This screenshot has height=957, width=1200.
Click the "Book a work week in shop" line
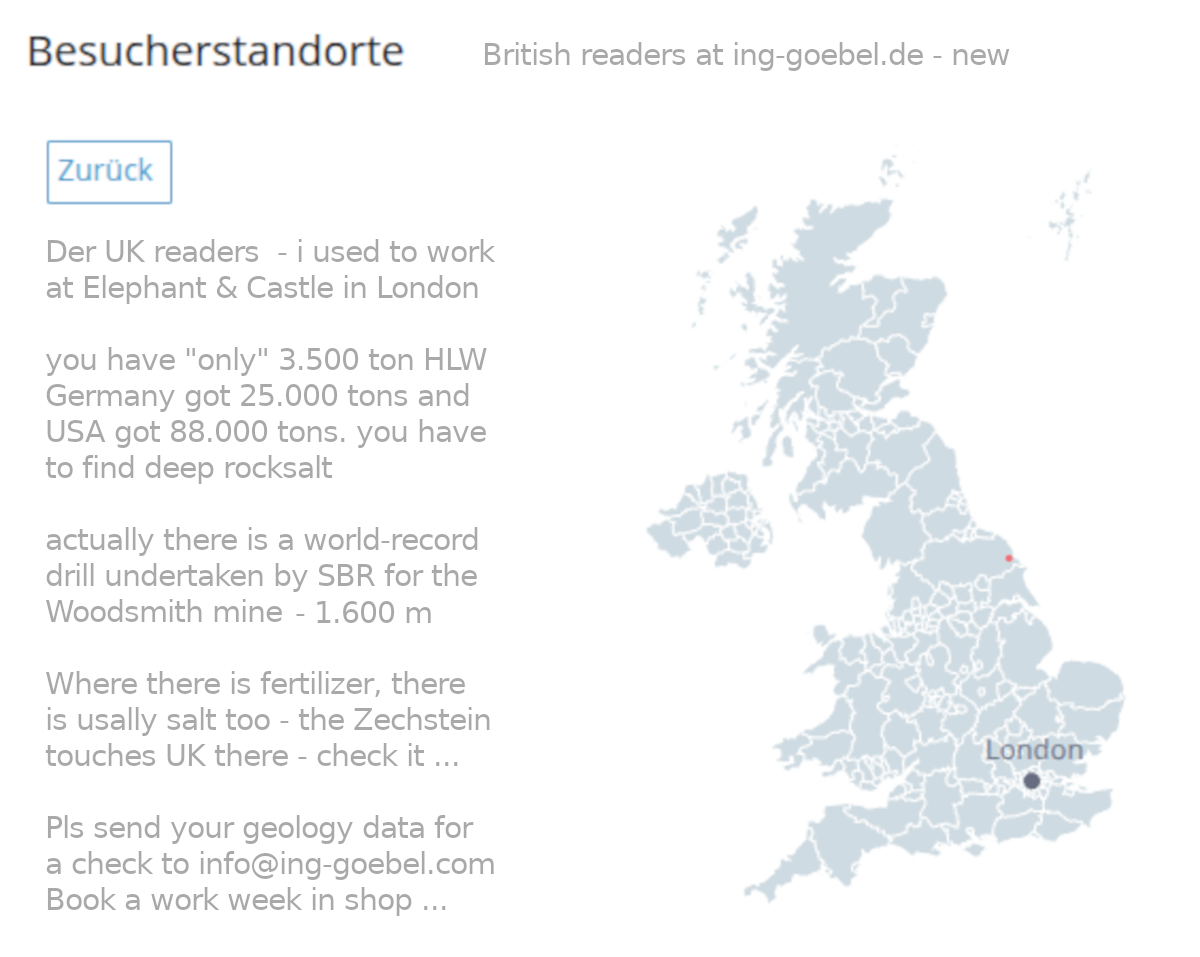pos(246,900)
